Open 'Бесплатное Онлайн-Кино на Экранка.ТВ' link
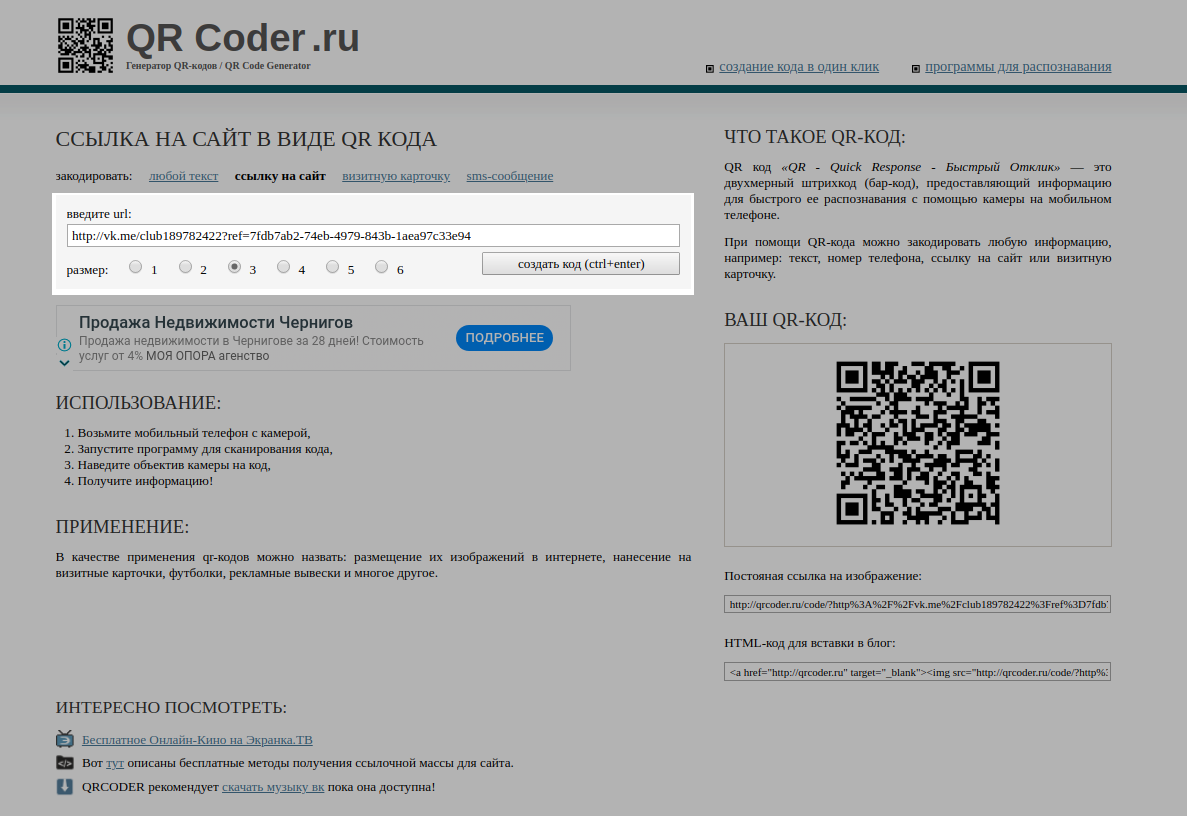Viewport: 1187px width, 816px height. tap(197, 740)
